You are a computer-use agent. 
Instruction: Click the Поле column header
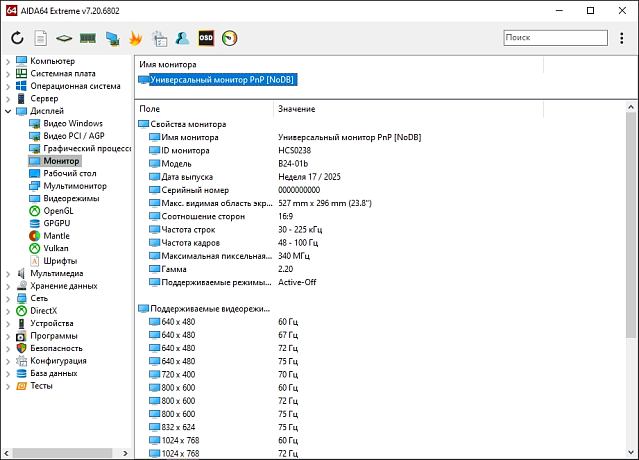click(x=150, y=108)
